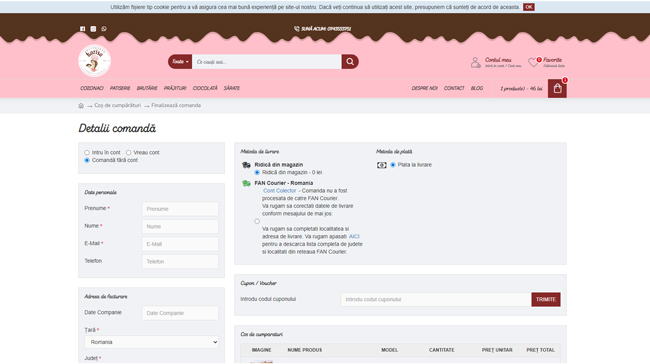This screenshot has height=364, width=650.
Task: Open the CIOCOLATĂ menu
Action: point(205,88)
